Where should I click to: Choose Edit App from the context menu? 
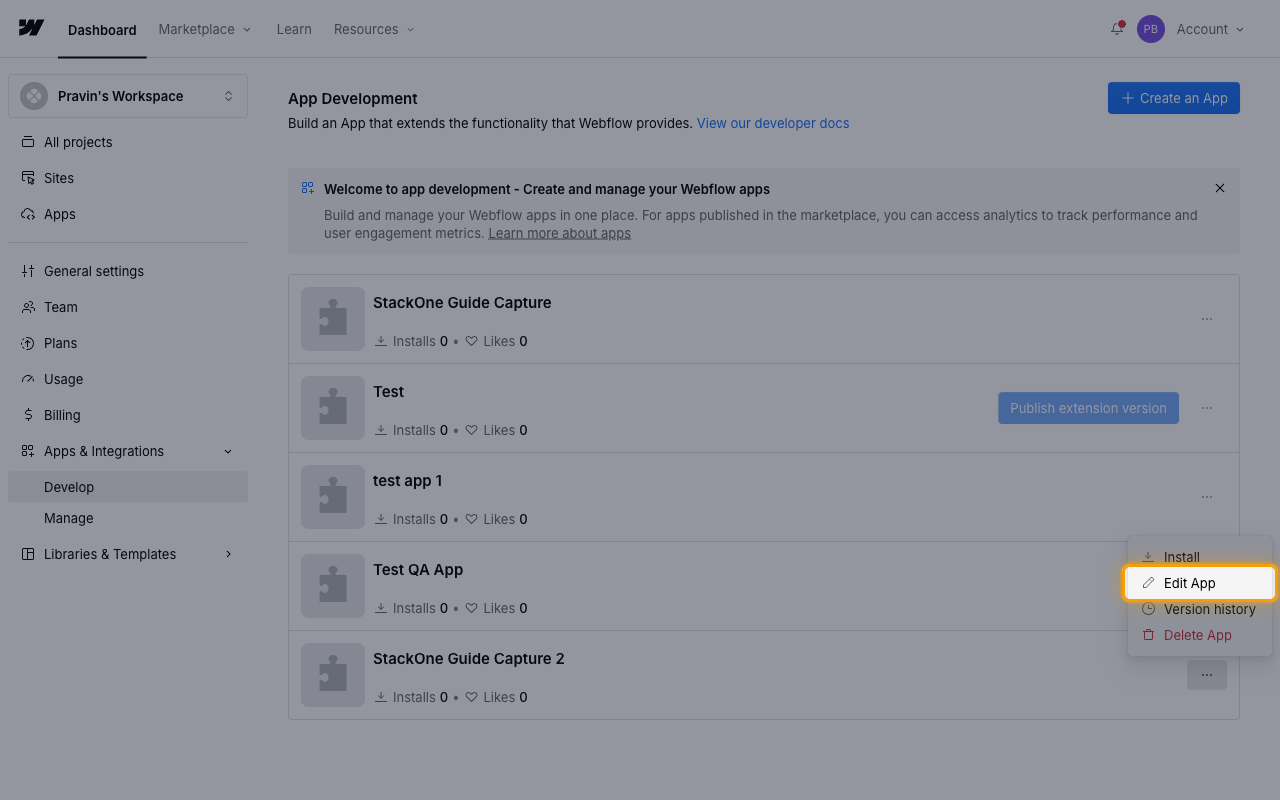click(x=1200, y=583)
